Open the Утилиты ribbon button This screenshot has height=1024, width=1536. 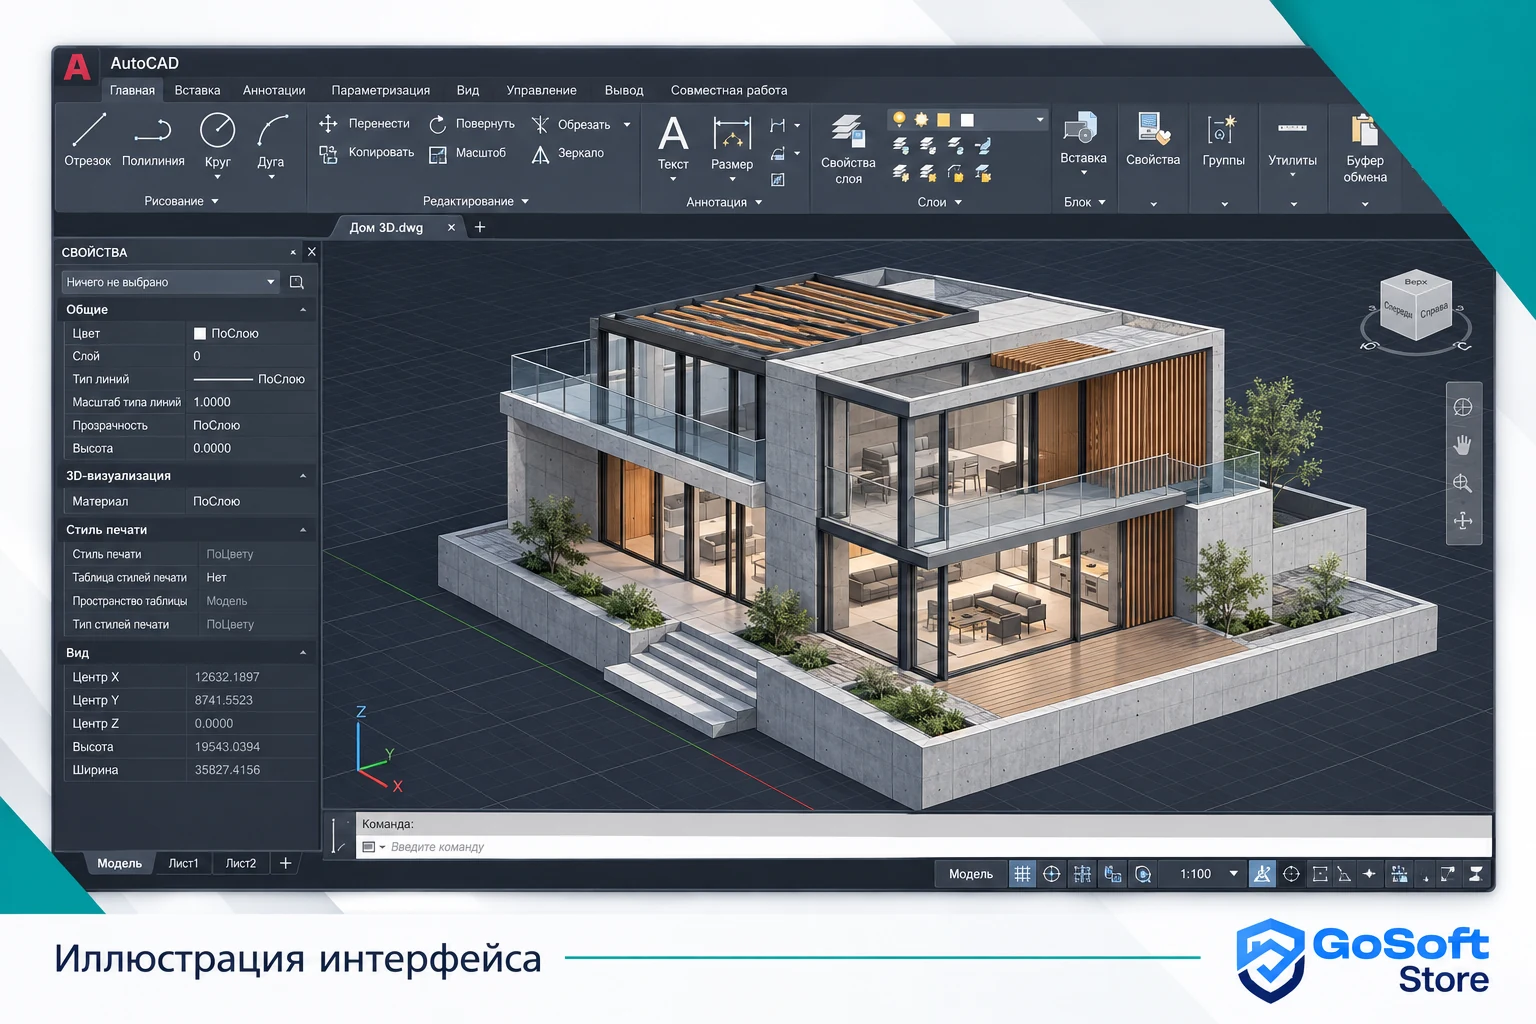point(1292,144)
